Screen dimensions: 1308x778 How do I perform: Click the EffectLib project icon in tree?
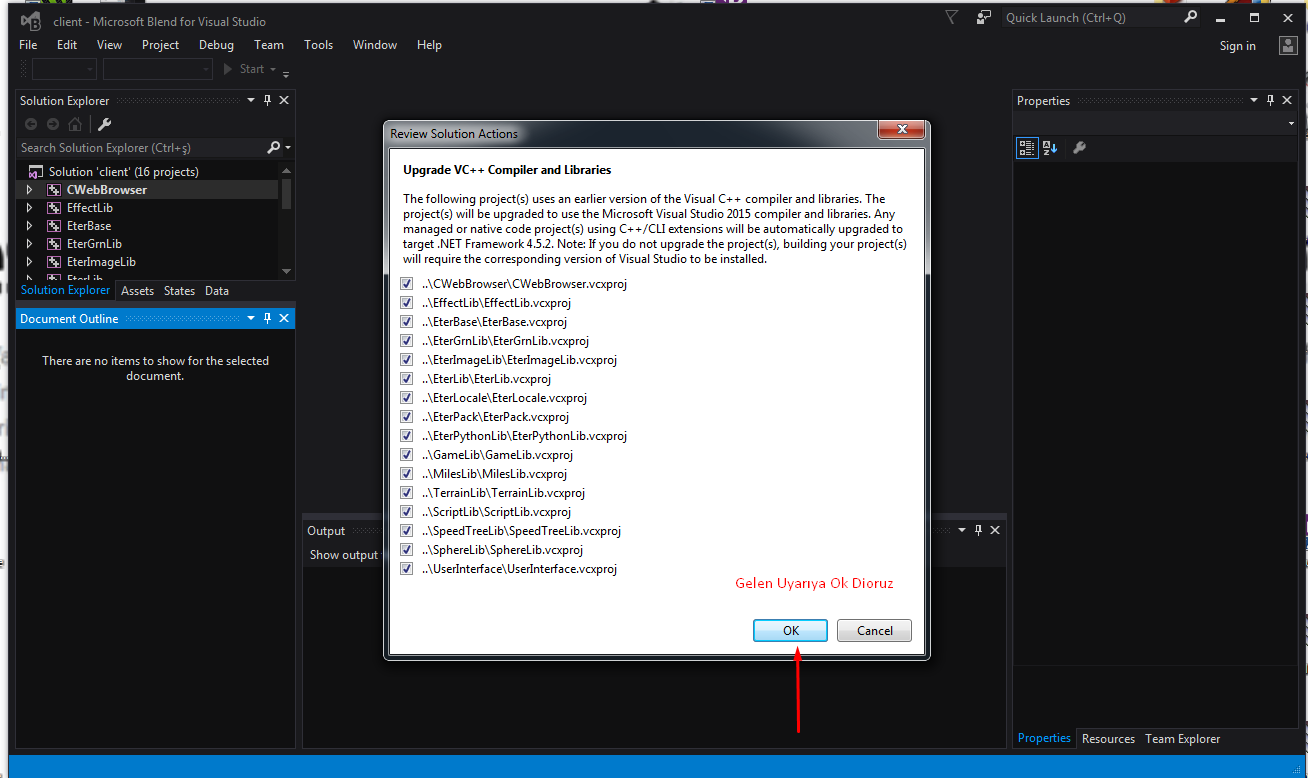(55, 208)
